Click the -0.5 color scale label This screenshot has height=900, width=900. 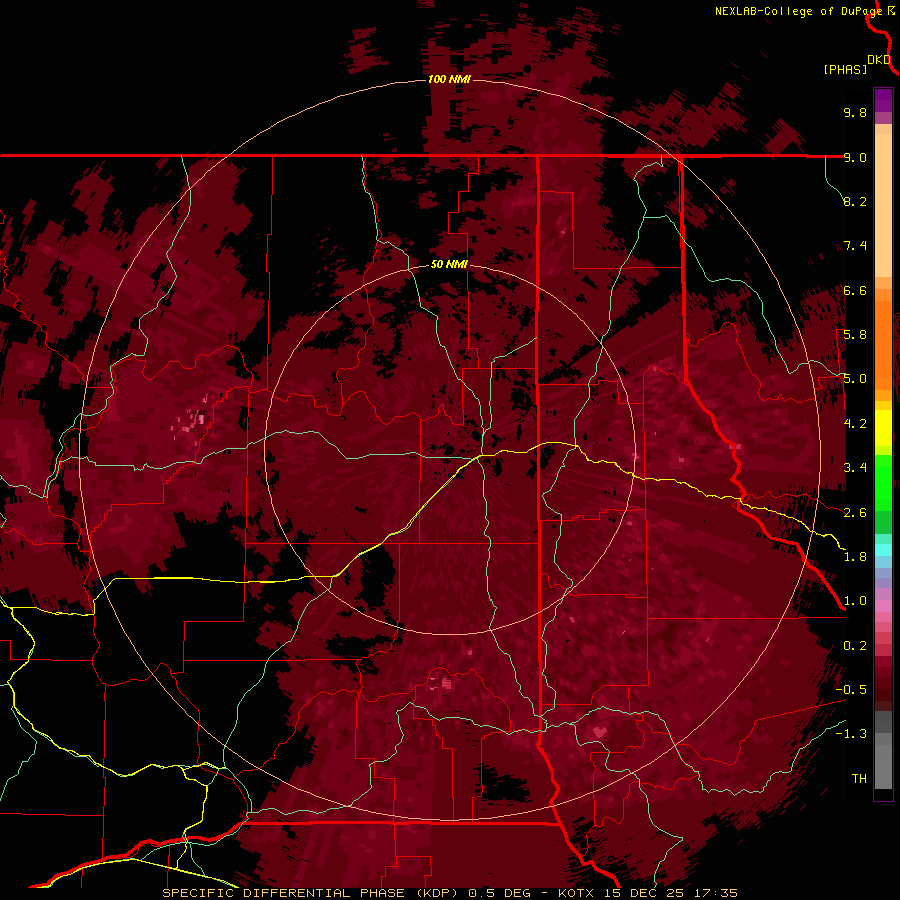[x=851, y=690]
